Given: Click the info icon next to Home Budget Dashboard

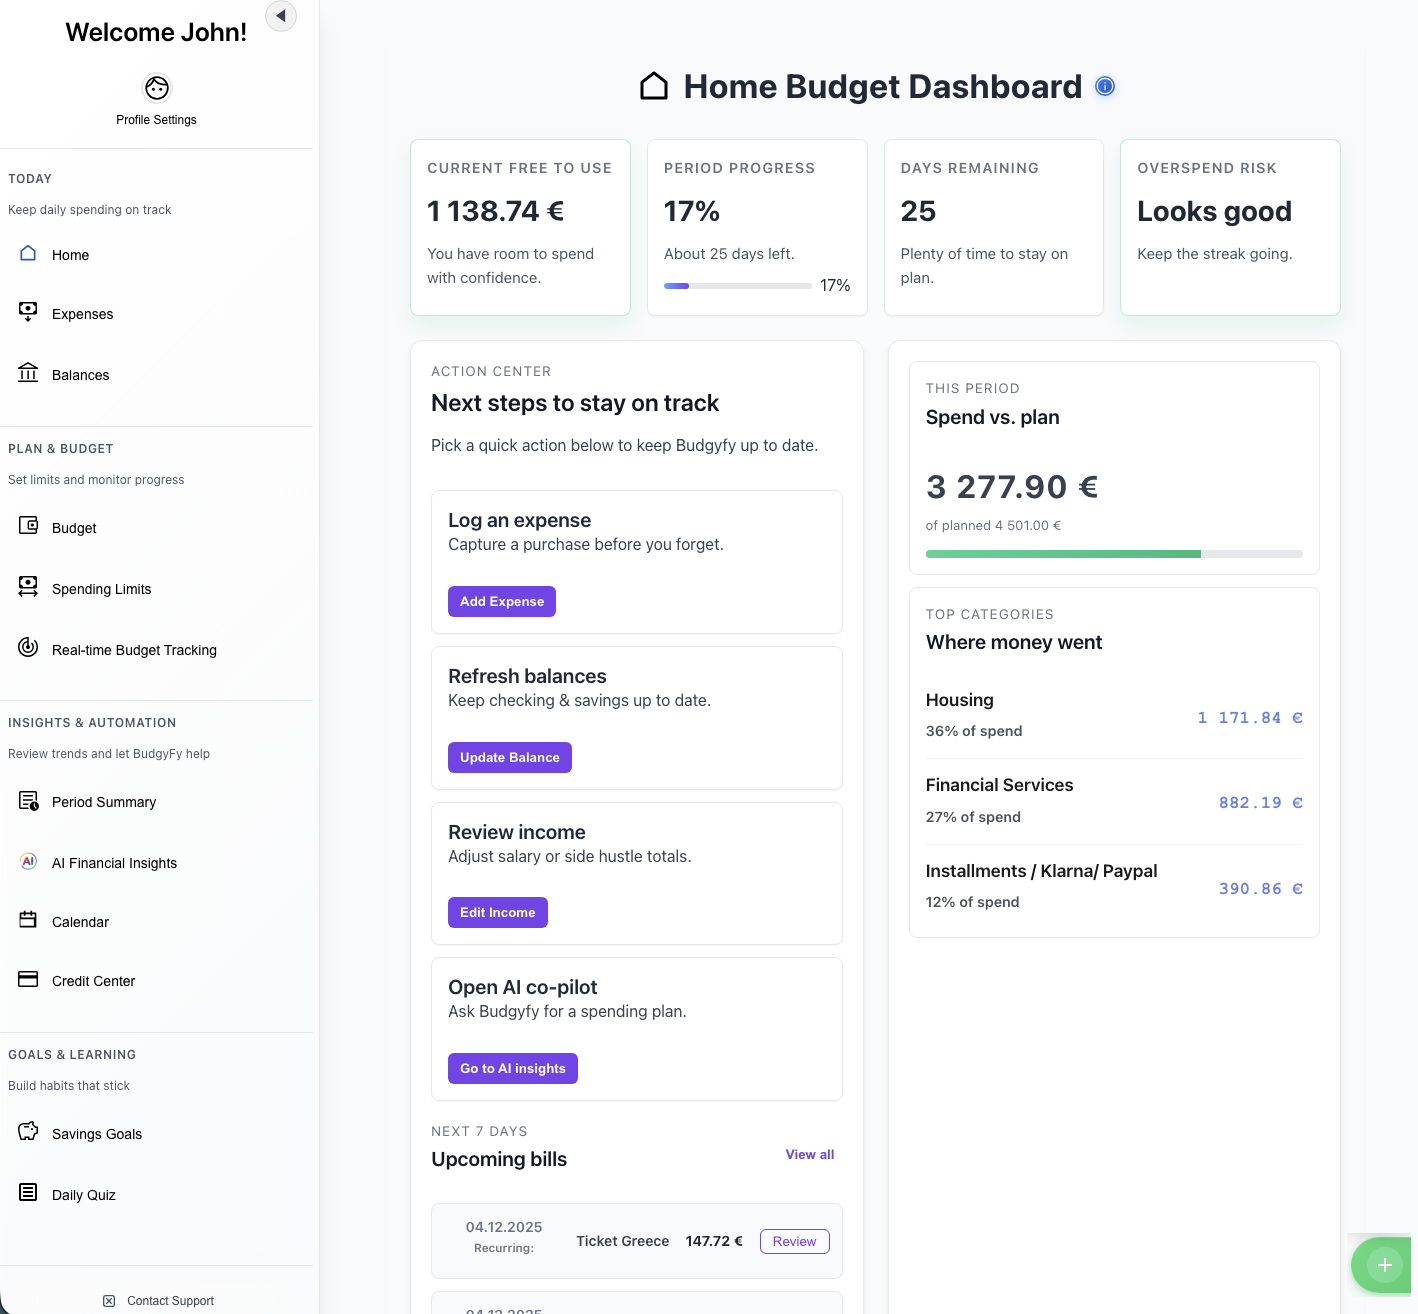Looking at the screenshot, I should [x=1104, y=86].
